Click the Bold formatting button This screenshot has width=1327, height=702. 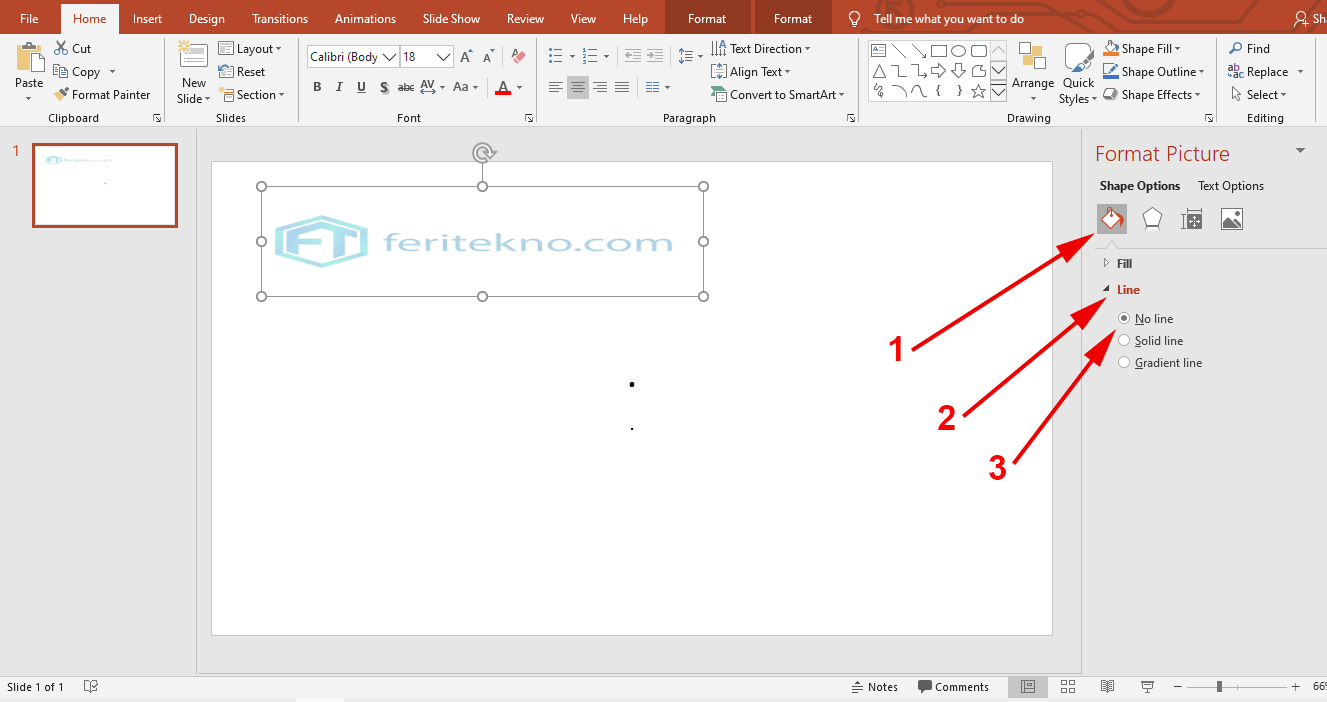click(317, 87)
